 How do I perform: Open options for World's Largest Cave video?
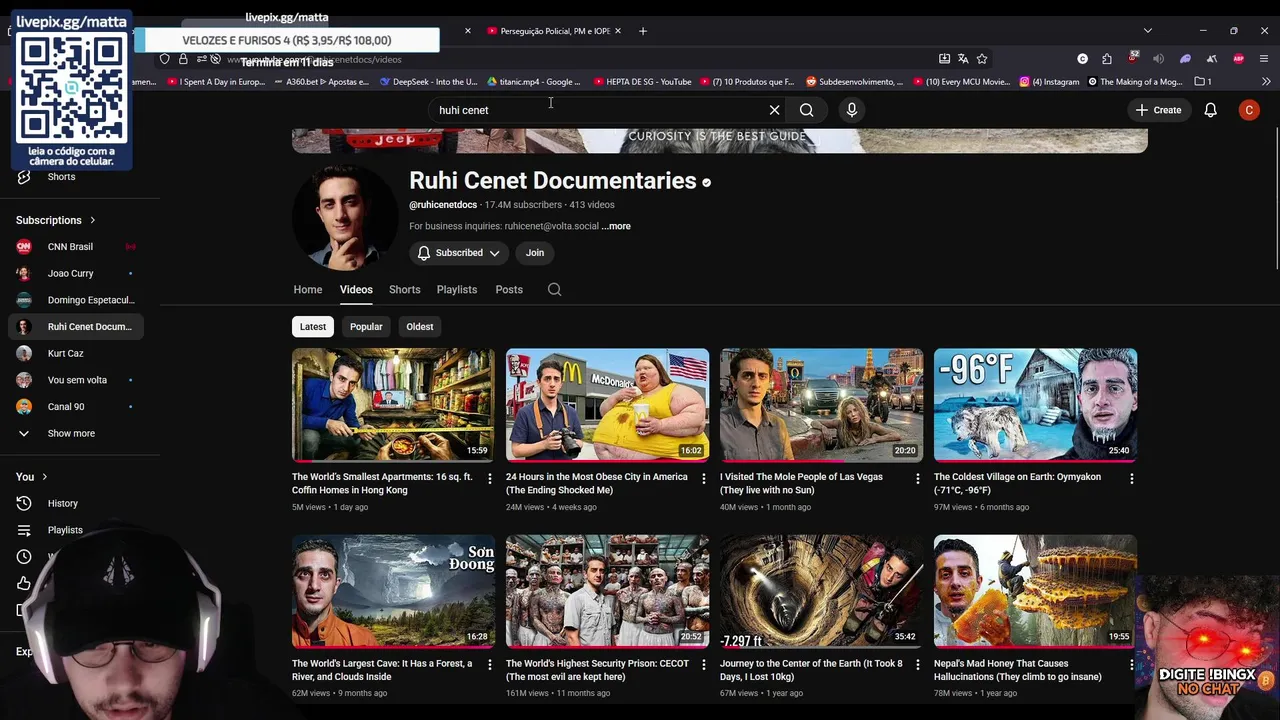490,665
